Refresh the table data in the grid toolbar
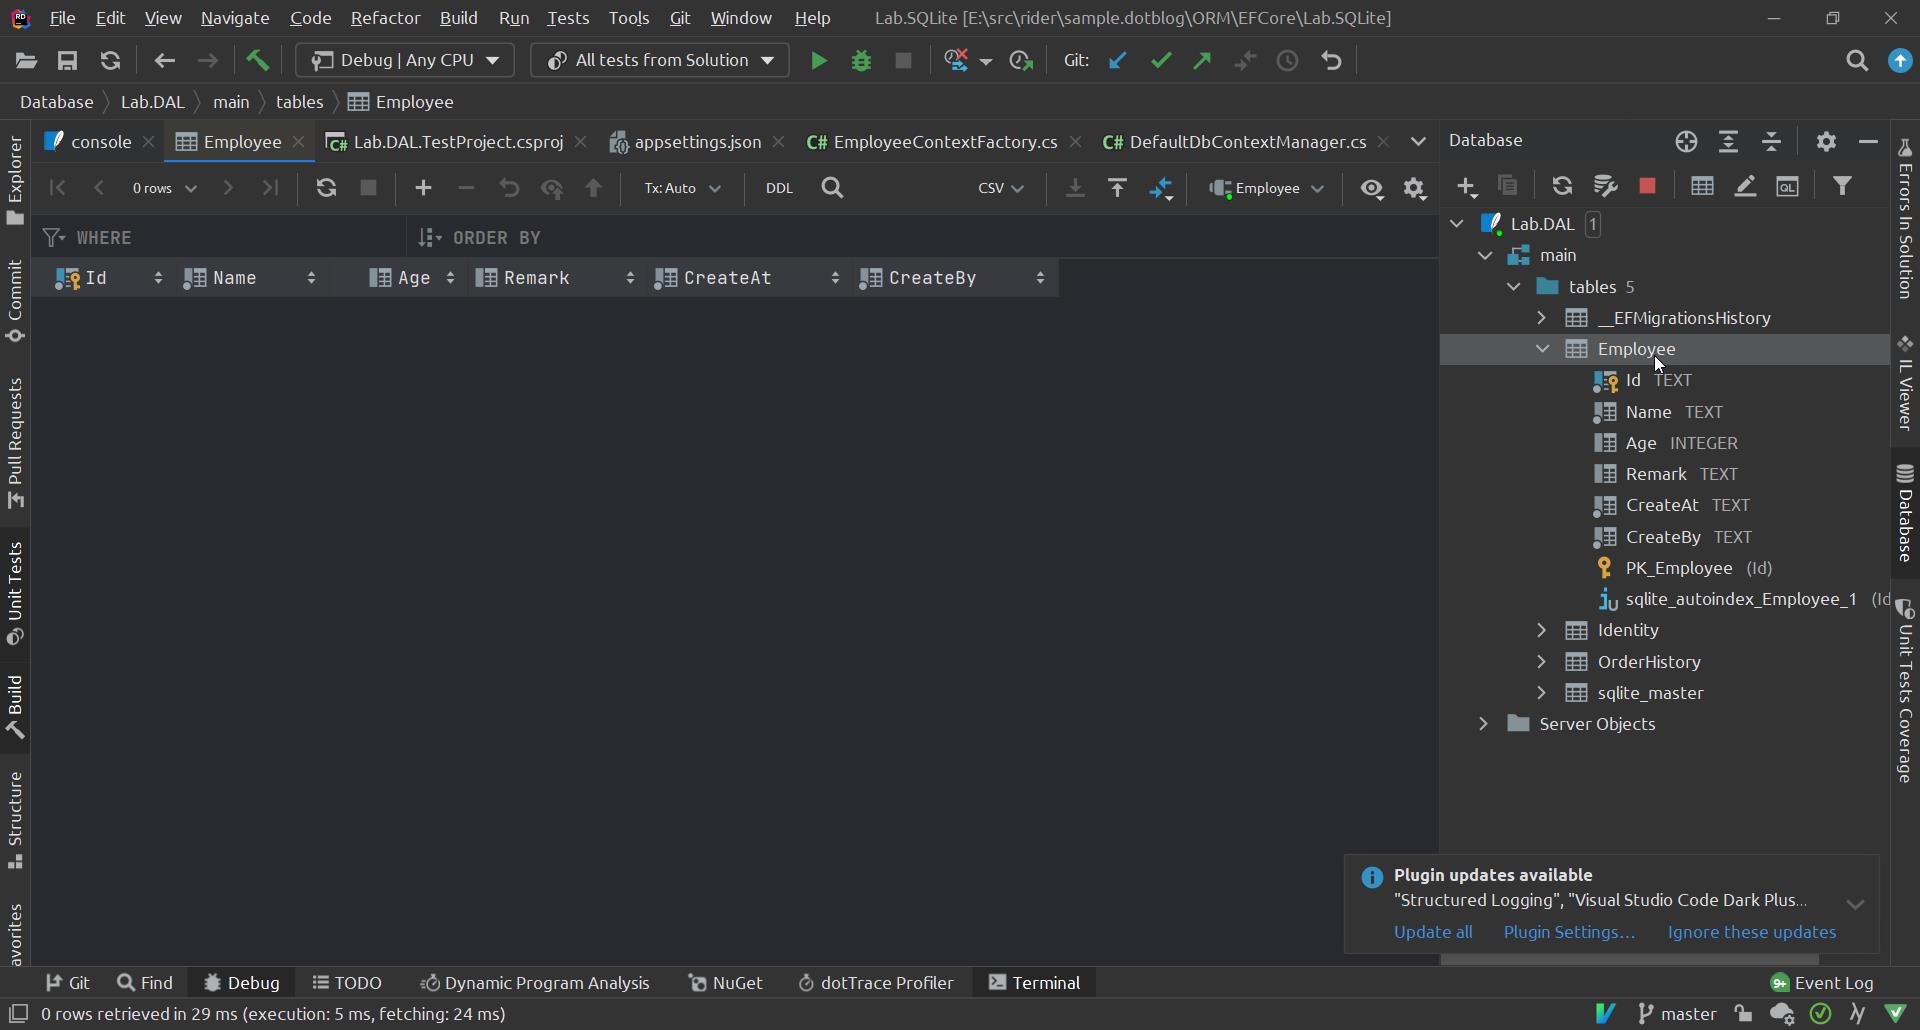The image size is (1920, 1030). click(327, 188)
